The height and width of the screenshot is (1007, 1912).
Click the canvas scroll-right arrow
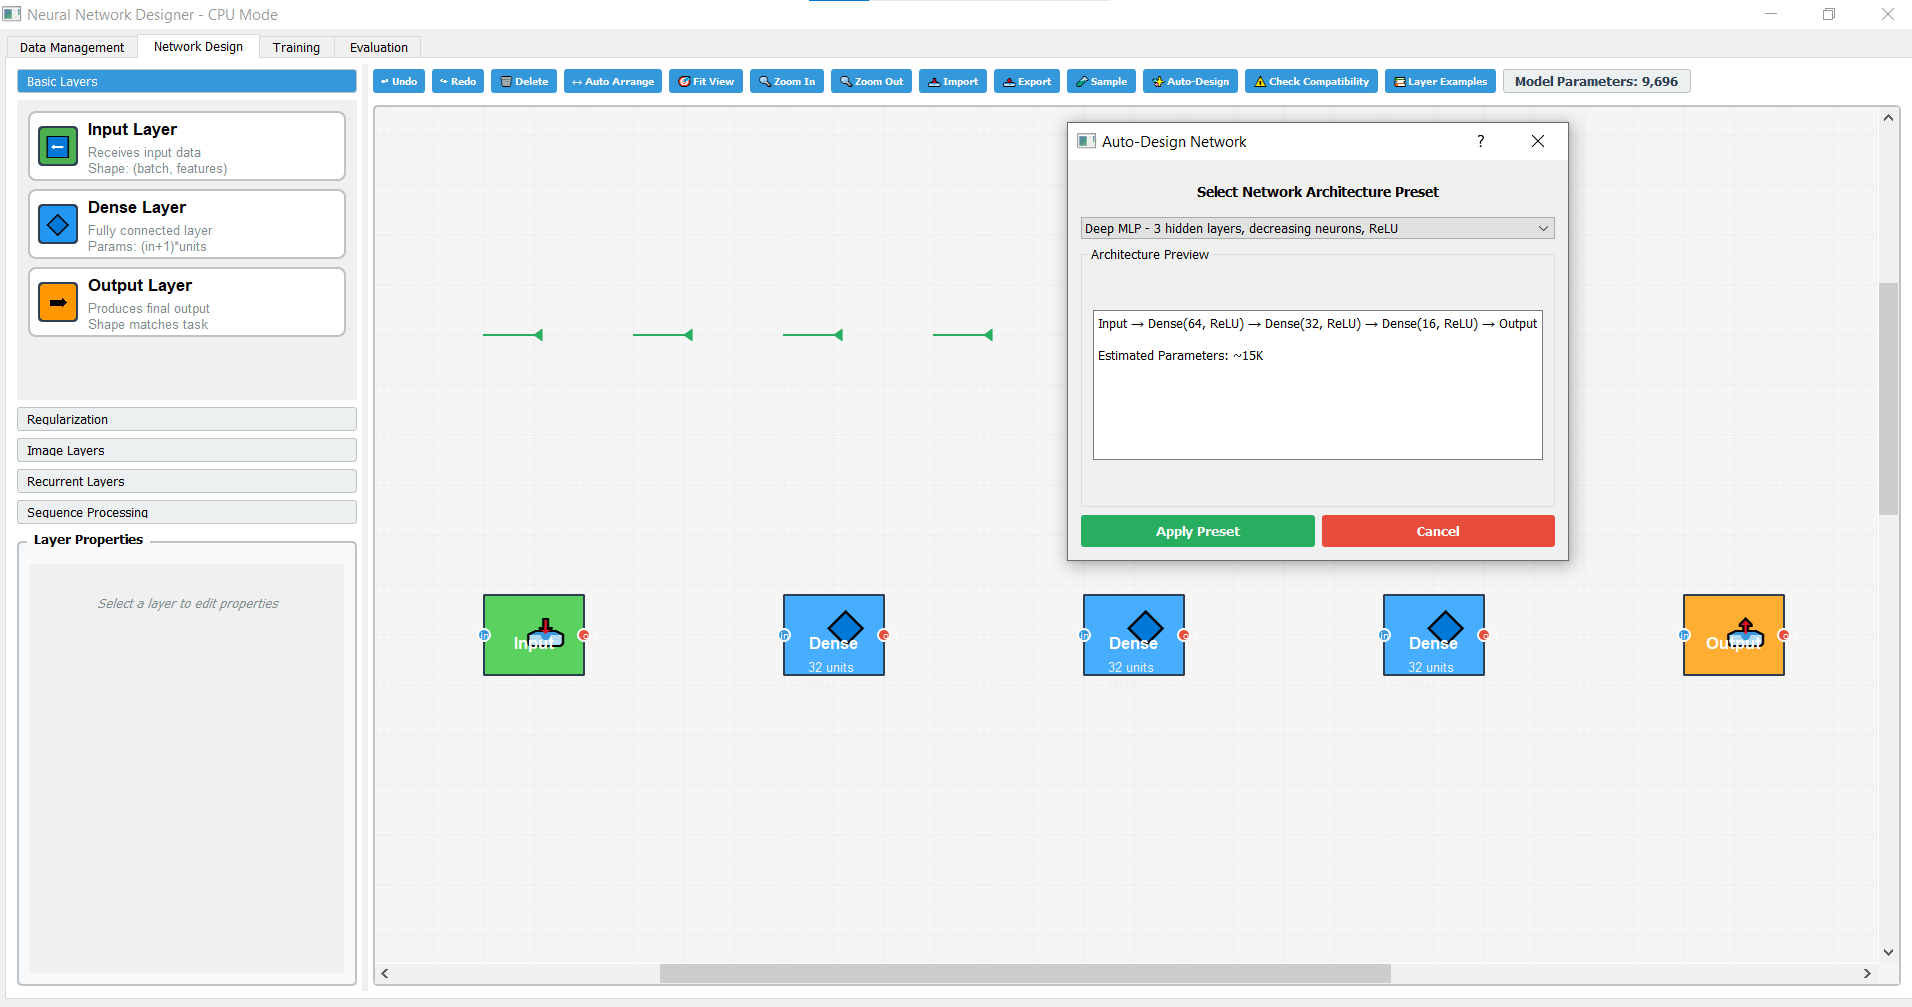point(1866,973)
